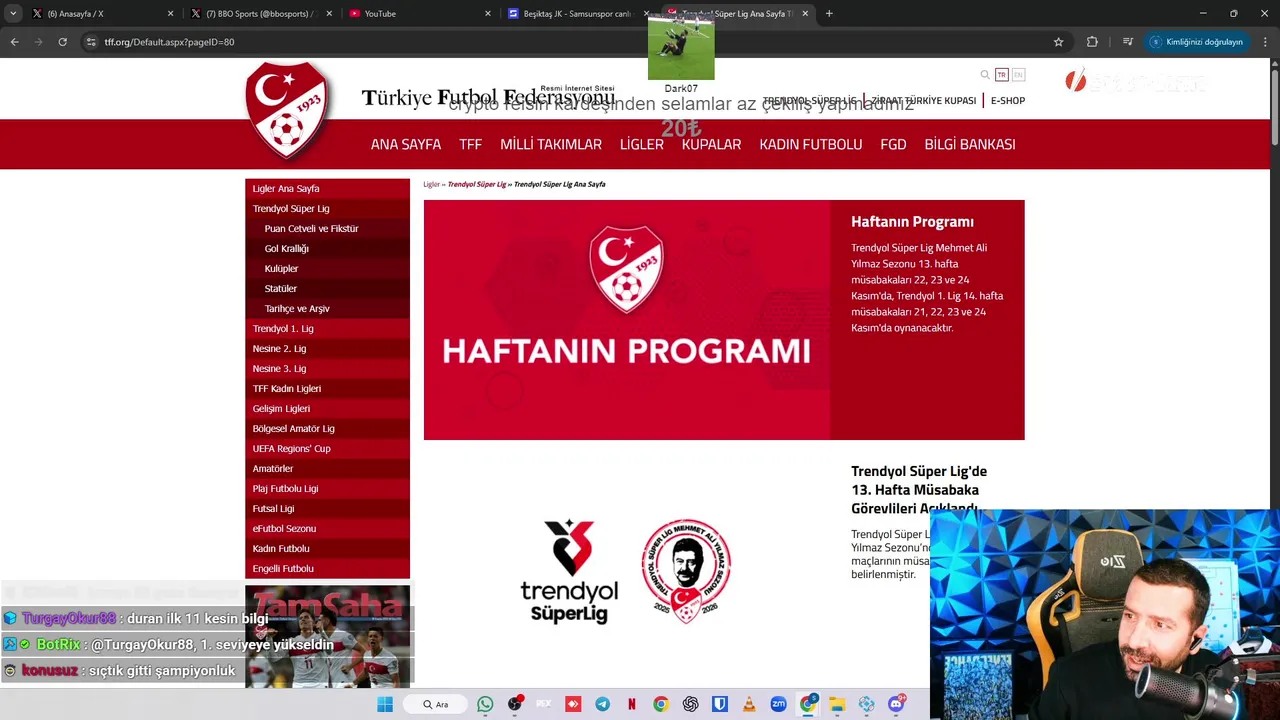
Task: Switch to the YouTube tab
Action: 420,14
